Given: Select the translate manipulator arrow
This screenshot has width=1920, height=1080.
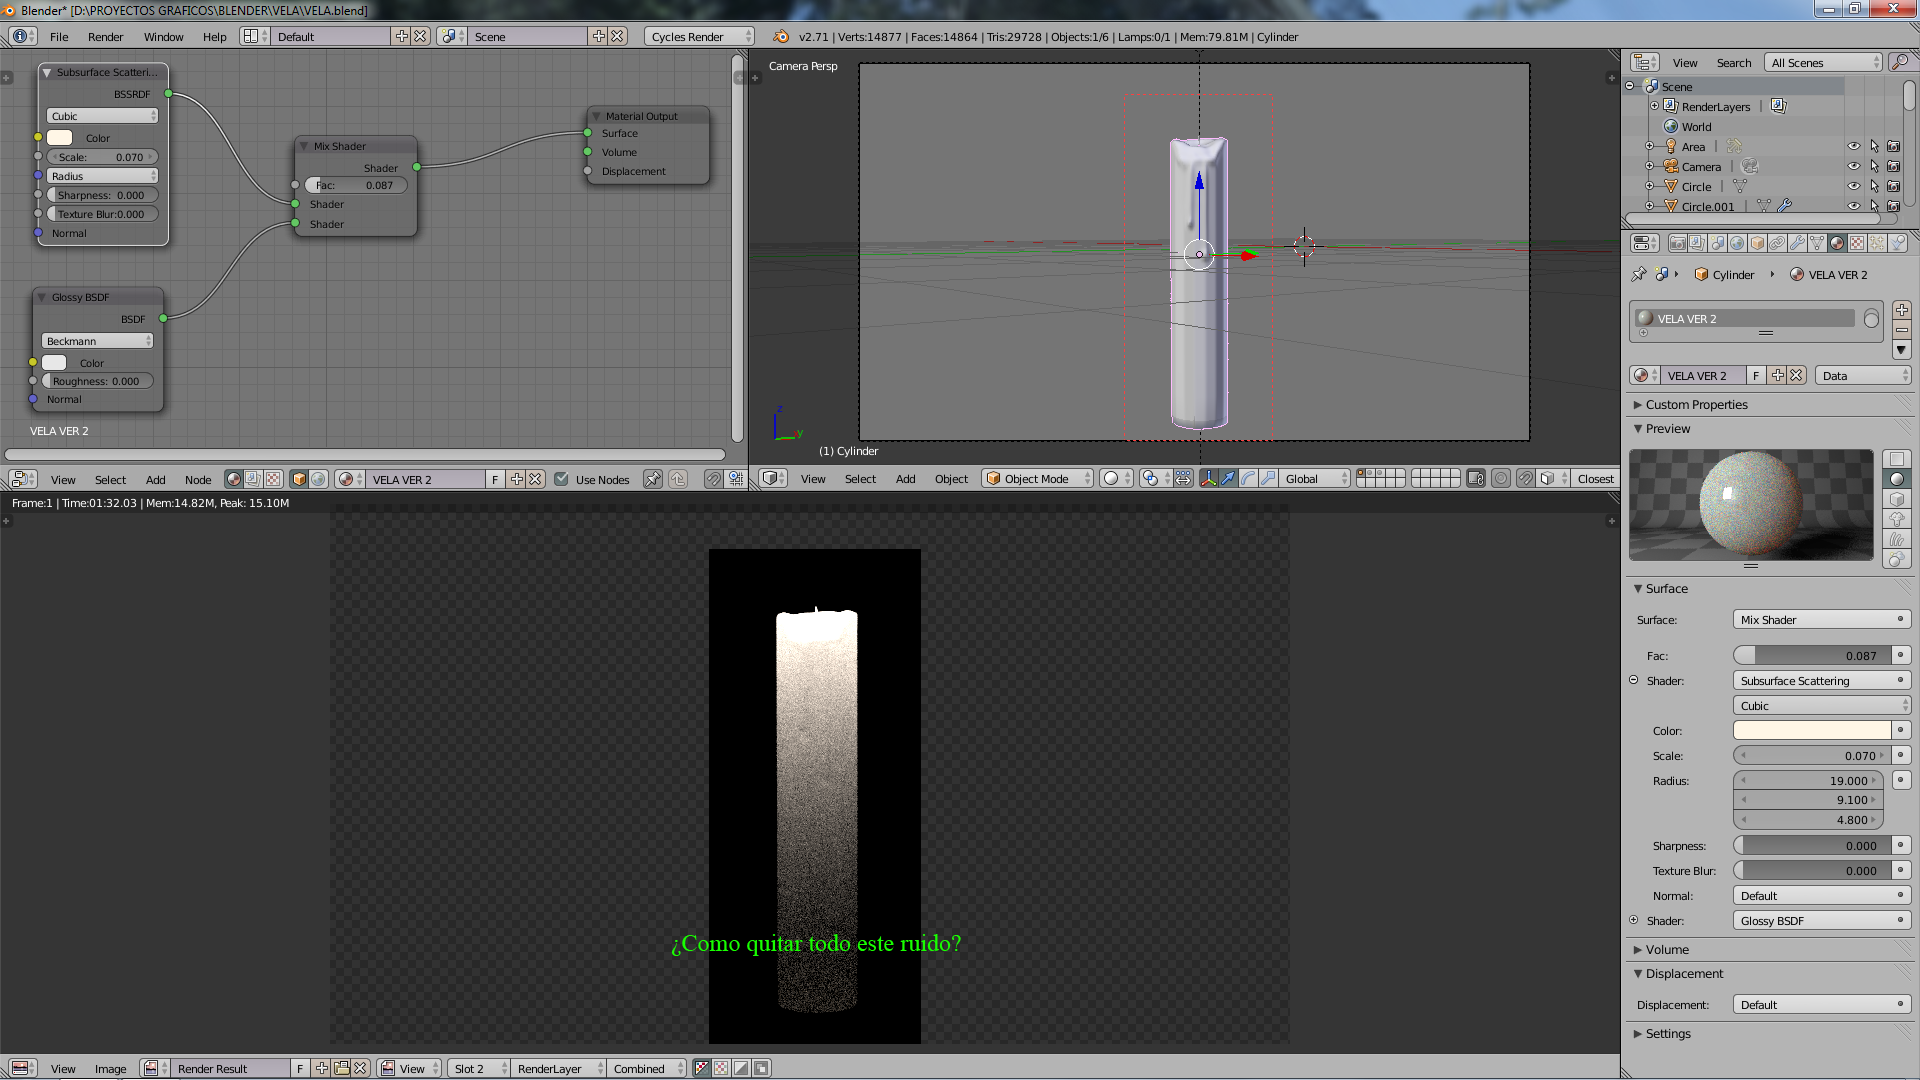Looking at the screenshot, I should click(1228, 479).
